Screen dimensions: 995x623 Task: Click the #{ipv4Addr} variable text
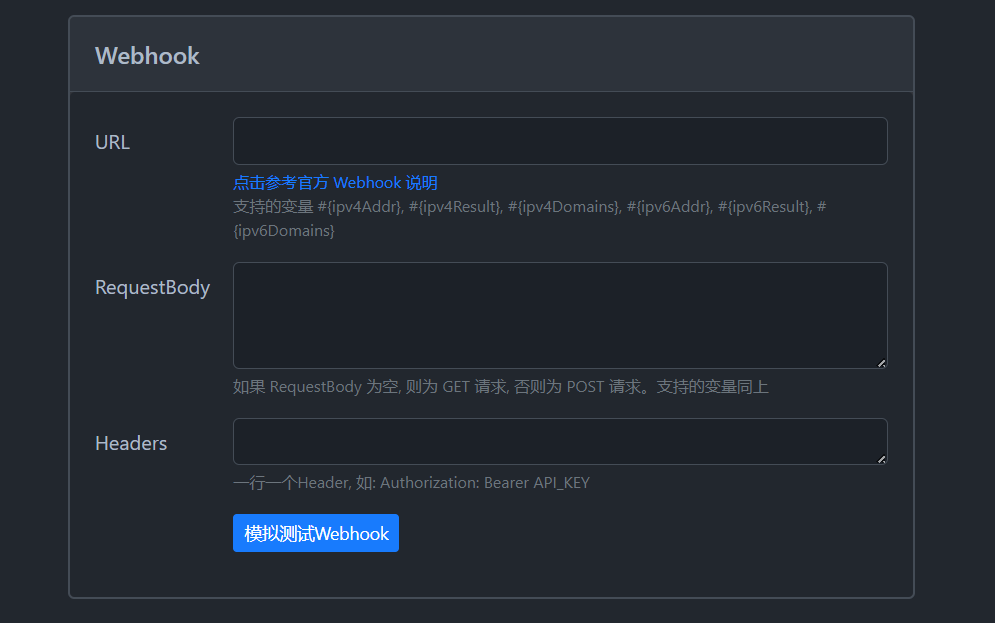coord(360,207)
